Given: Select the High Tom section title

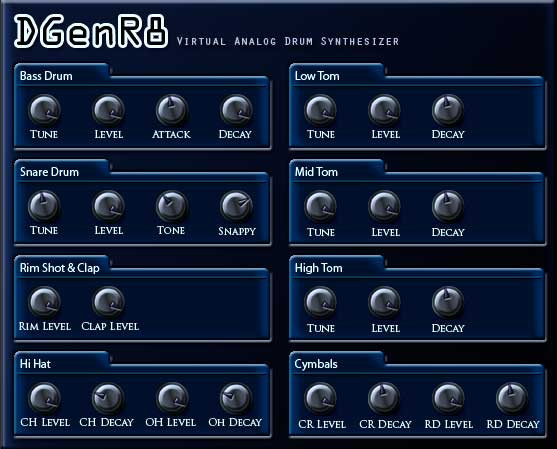Looking at the screenshot, I should [x=319, y=268].
